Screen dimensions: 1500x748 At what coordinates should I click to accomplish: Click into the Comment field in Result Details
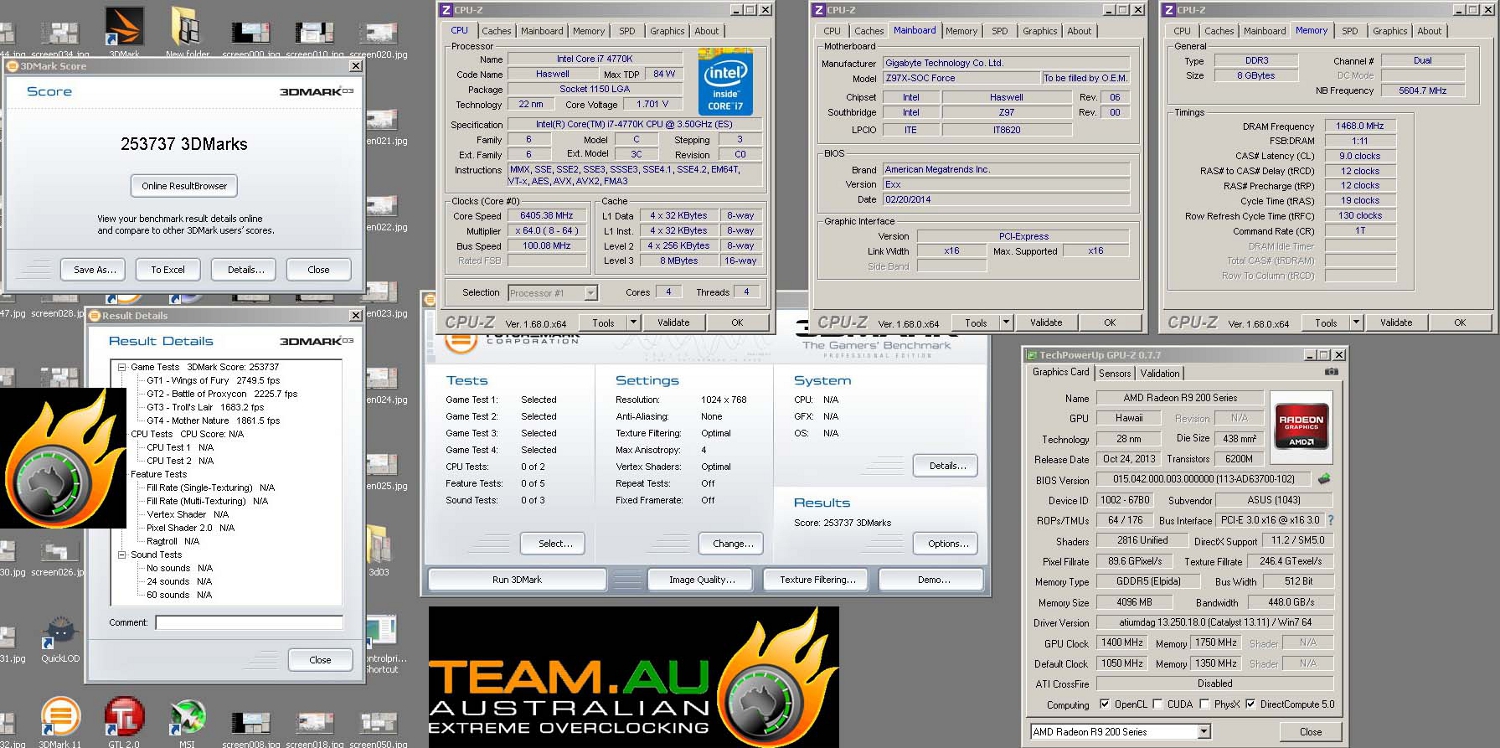point(248,623)
